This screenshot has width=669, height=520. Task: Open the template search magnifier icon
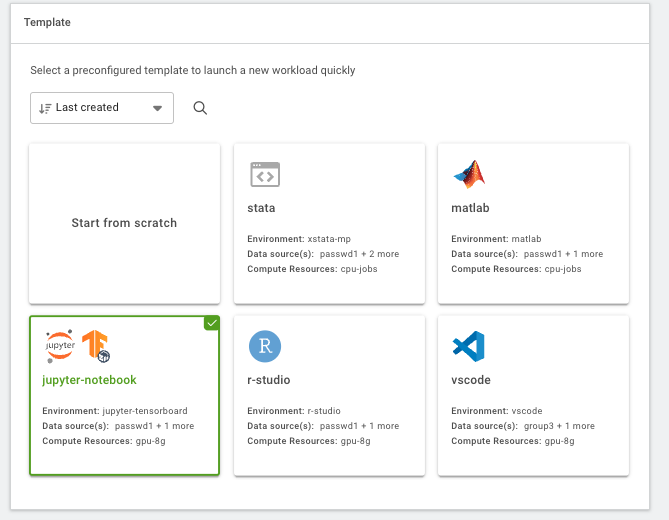[200, 108]
